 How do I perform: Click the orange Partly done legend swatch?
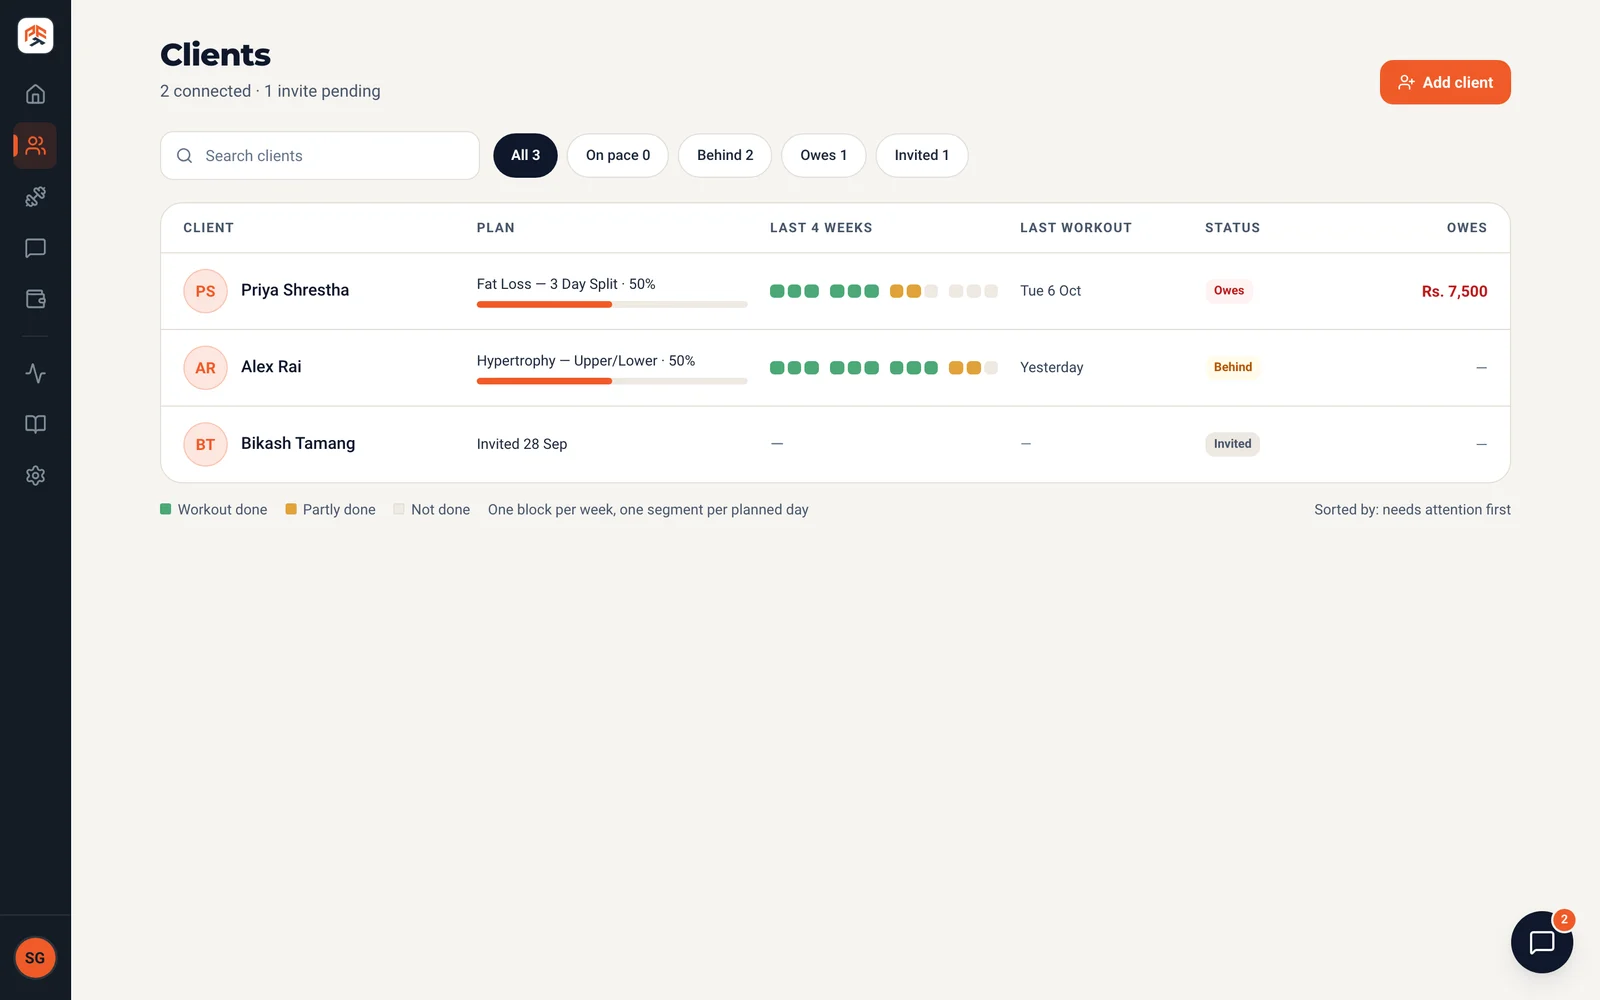click(291, 509)
